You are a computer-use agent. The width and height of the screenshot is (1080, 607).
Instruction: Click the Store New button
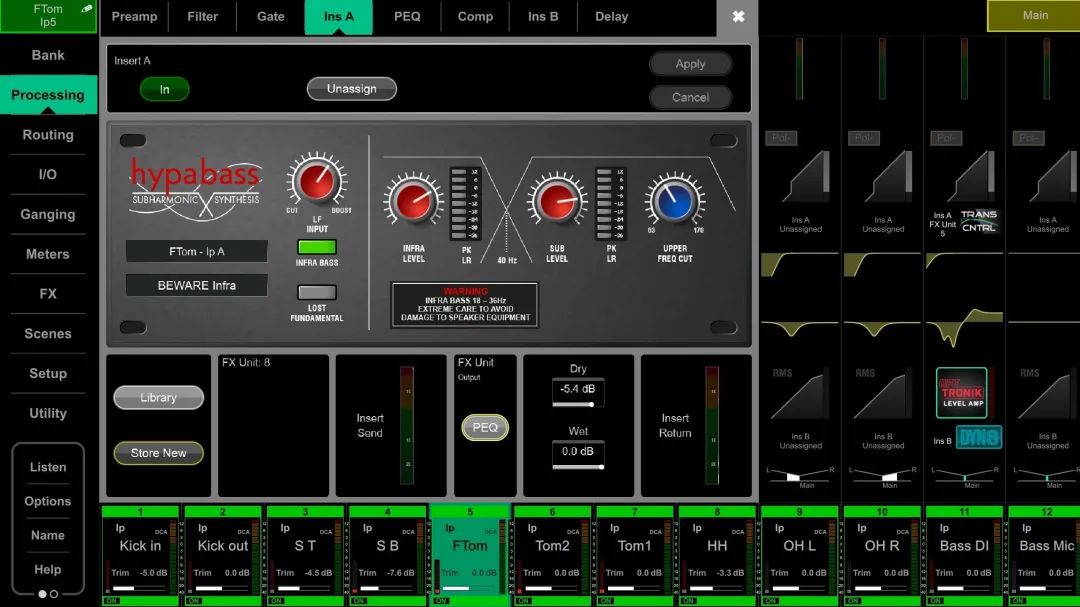[x=158, y=453]
